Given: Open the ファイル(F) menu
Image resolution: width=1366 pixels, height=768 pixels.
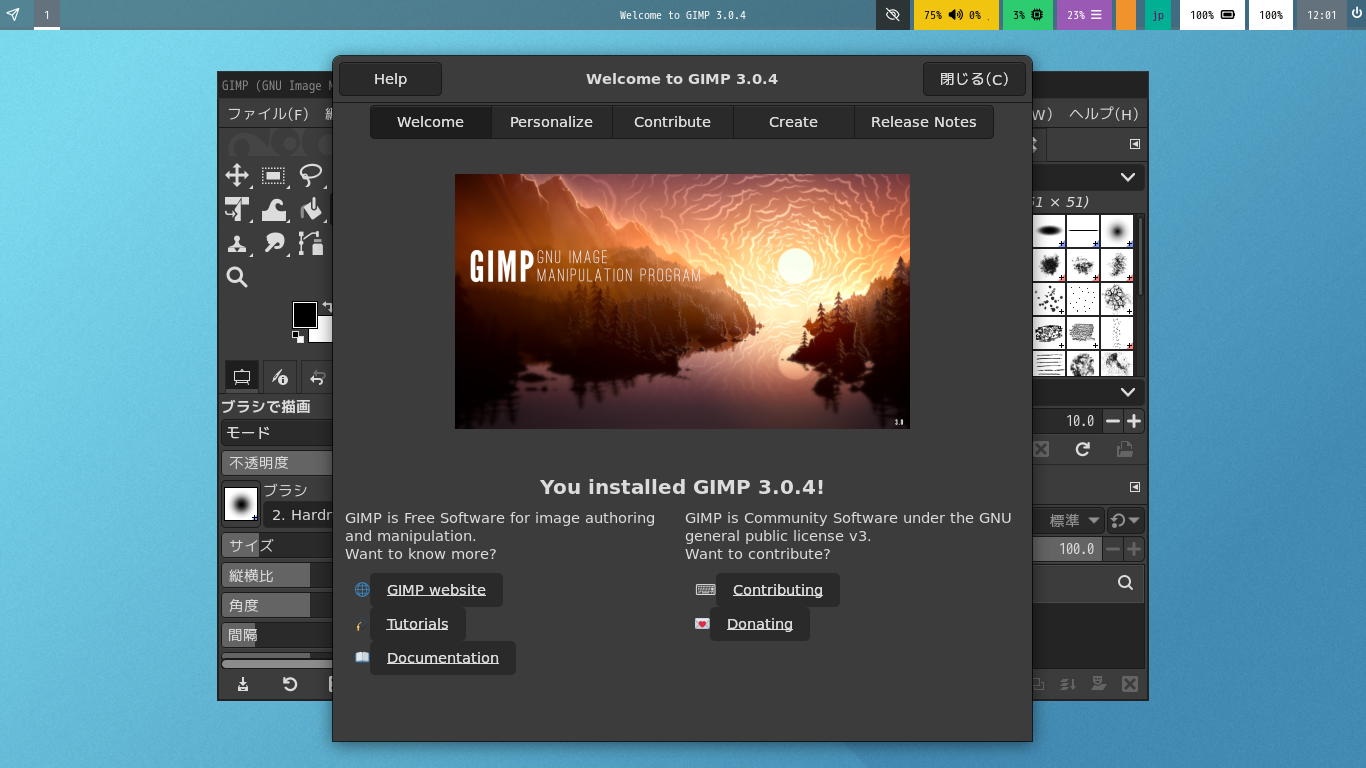Looking at the screenshot, I should coord(268,114).
